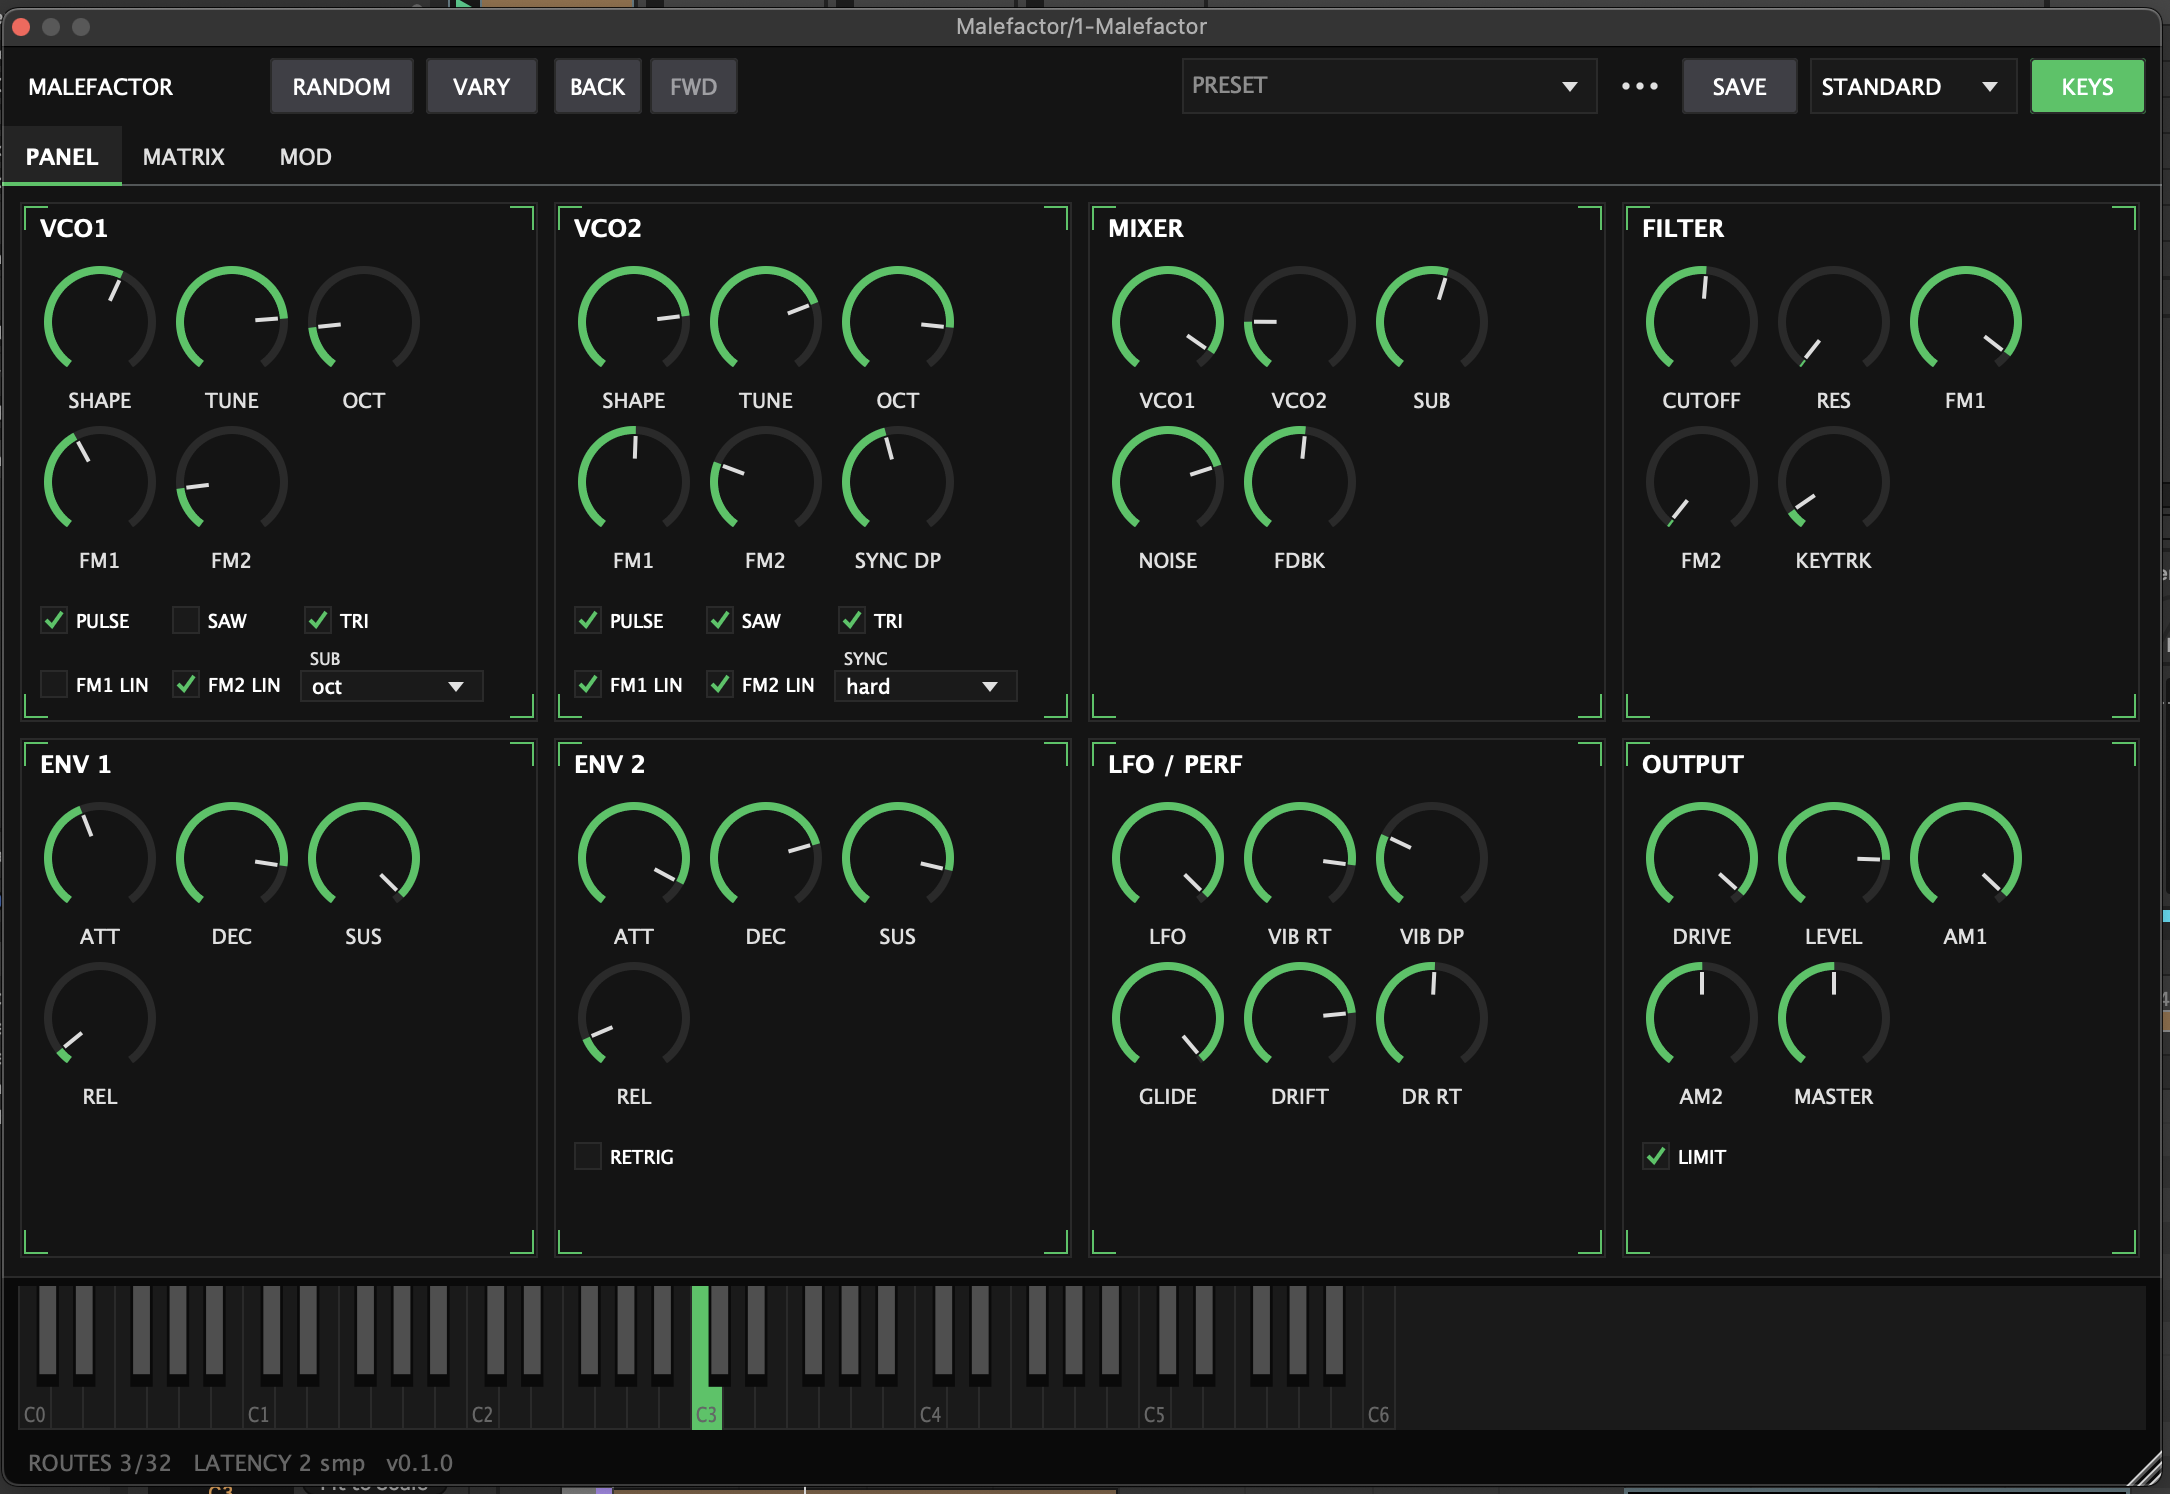Image resolution: width=2170 pixels, height=1494 pixels.
Task: Disable the OUTPUT LIMIT checkbox
Action: (x=1656, y=1156)
